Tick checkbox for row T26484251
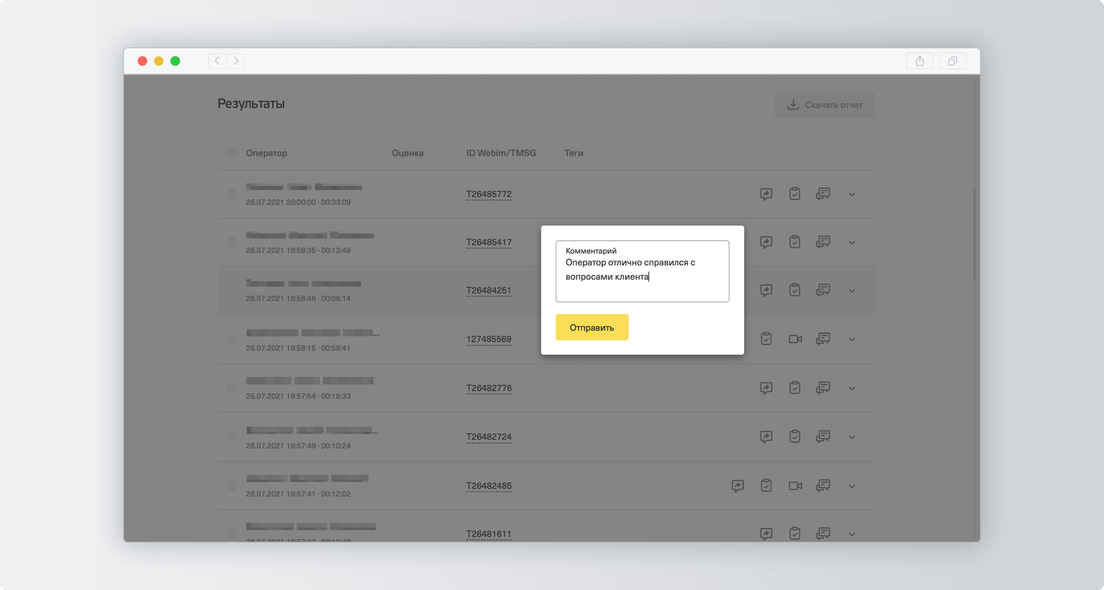 (x=232, y=289)
